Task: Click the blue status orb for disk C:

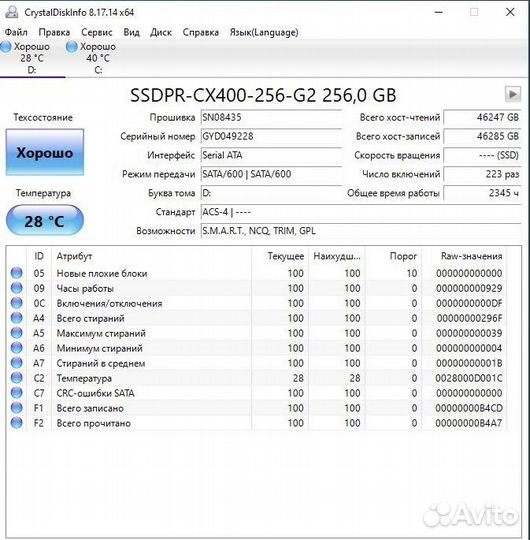Action: 72,47
